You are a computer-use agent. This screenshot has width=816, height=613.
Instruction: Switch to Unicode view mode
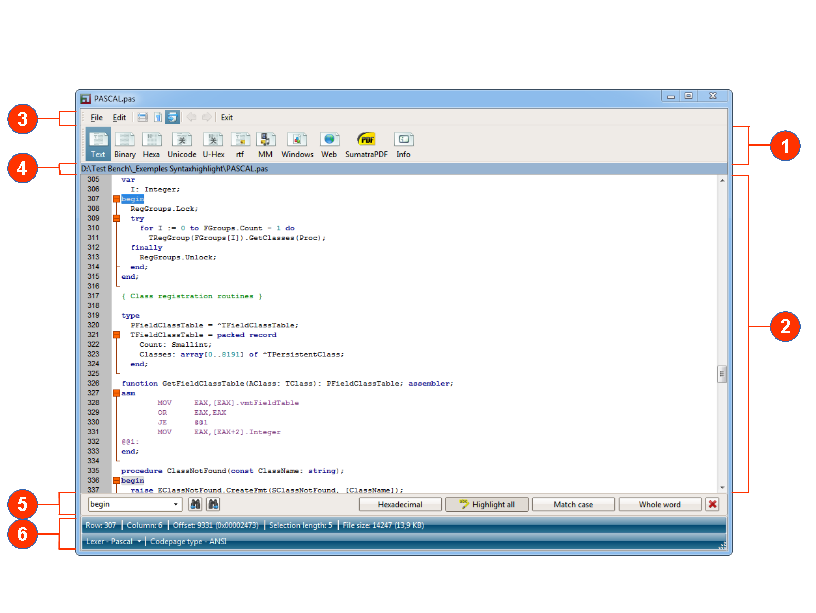[182, 145]
